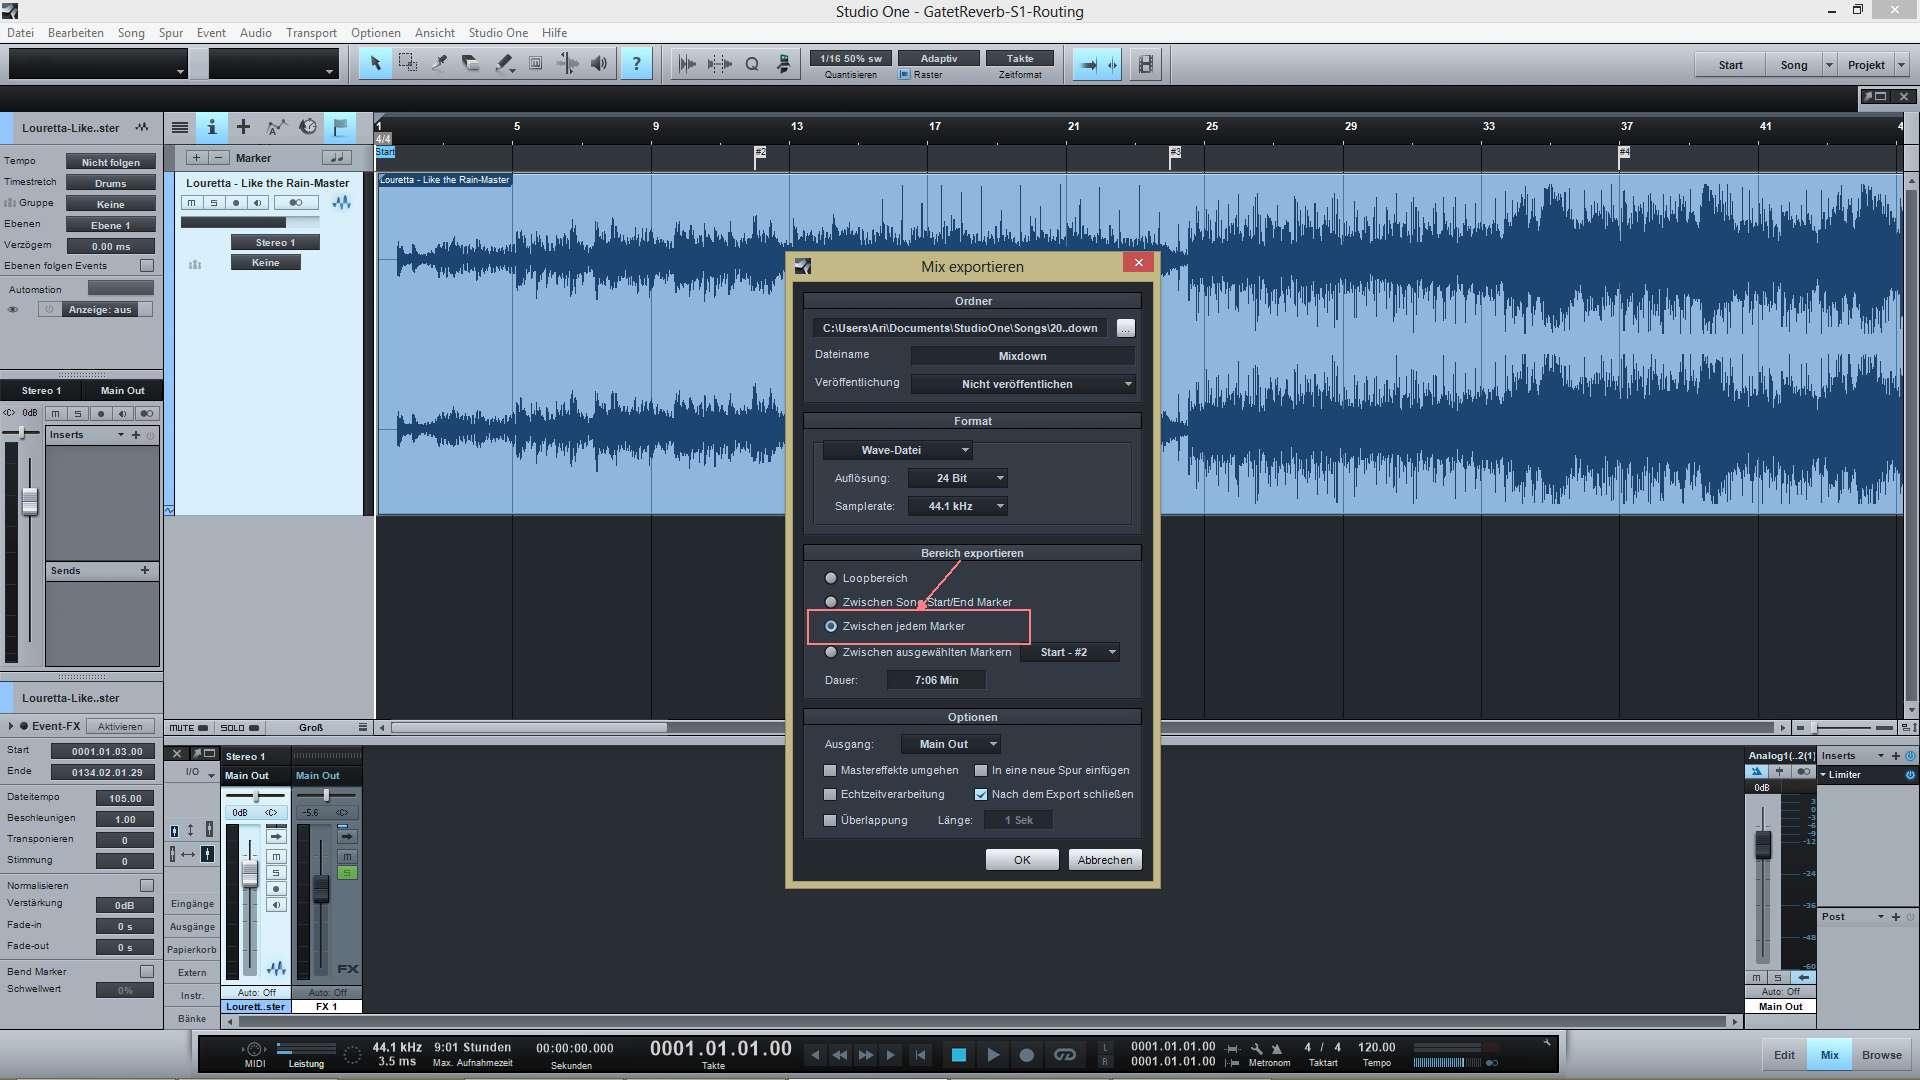Click the Fast Forward button in transport
Viewport: 1920px width, 1080px height.
[x=866, y=1055]
